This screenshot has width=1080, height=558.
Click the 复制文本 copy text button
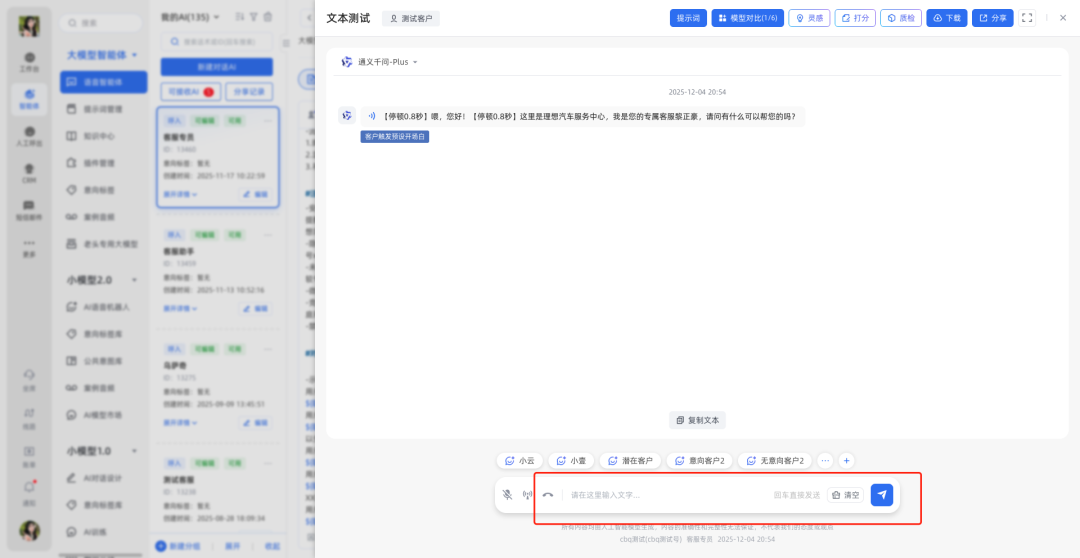(x=697, y=420)
